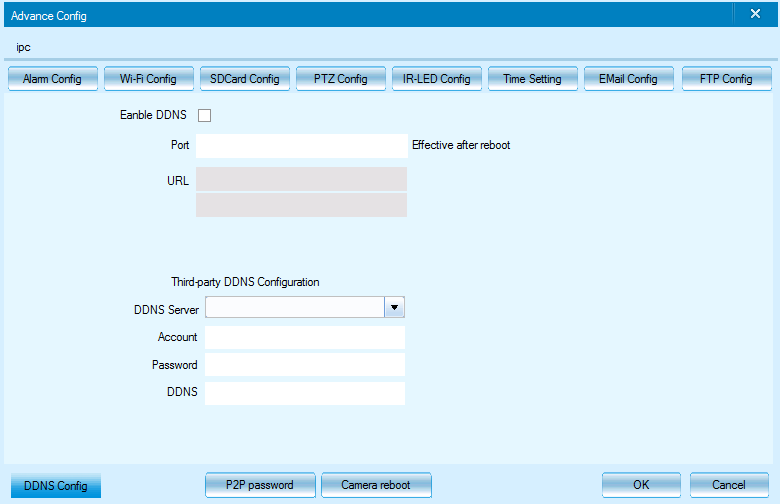780x504 pixels.
Task: Cancel the Advance Config dialog
Action: [729, 485]
